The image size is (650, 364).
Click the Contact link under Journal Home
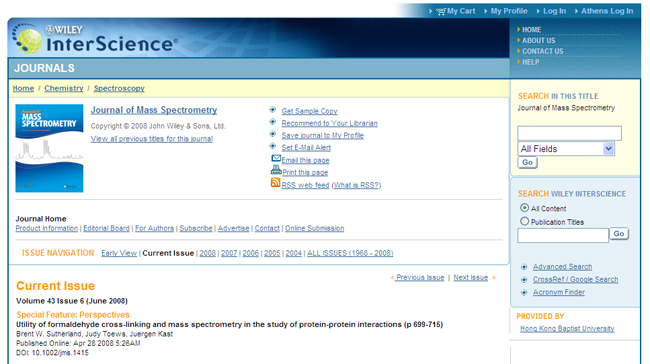pyautogui.click(x=267, y=228)
